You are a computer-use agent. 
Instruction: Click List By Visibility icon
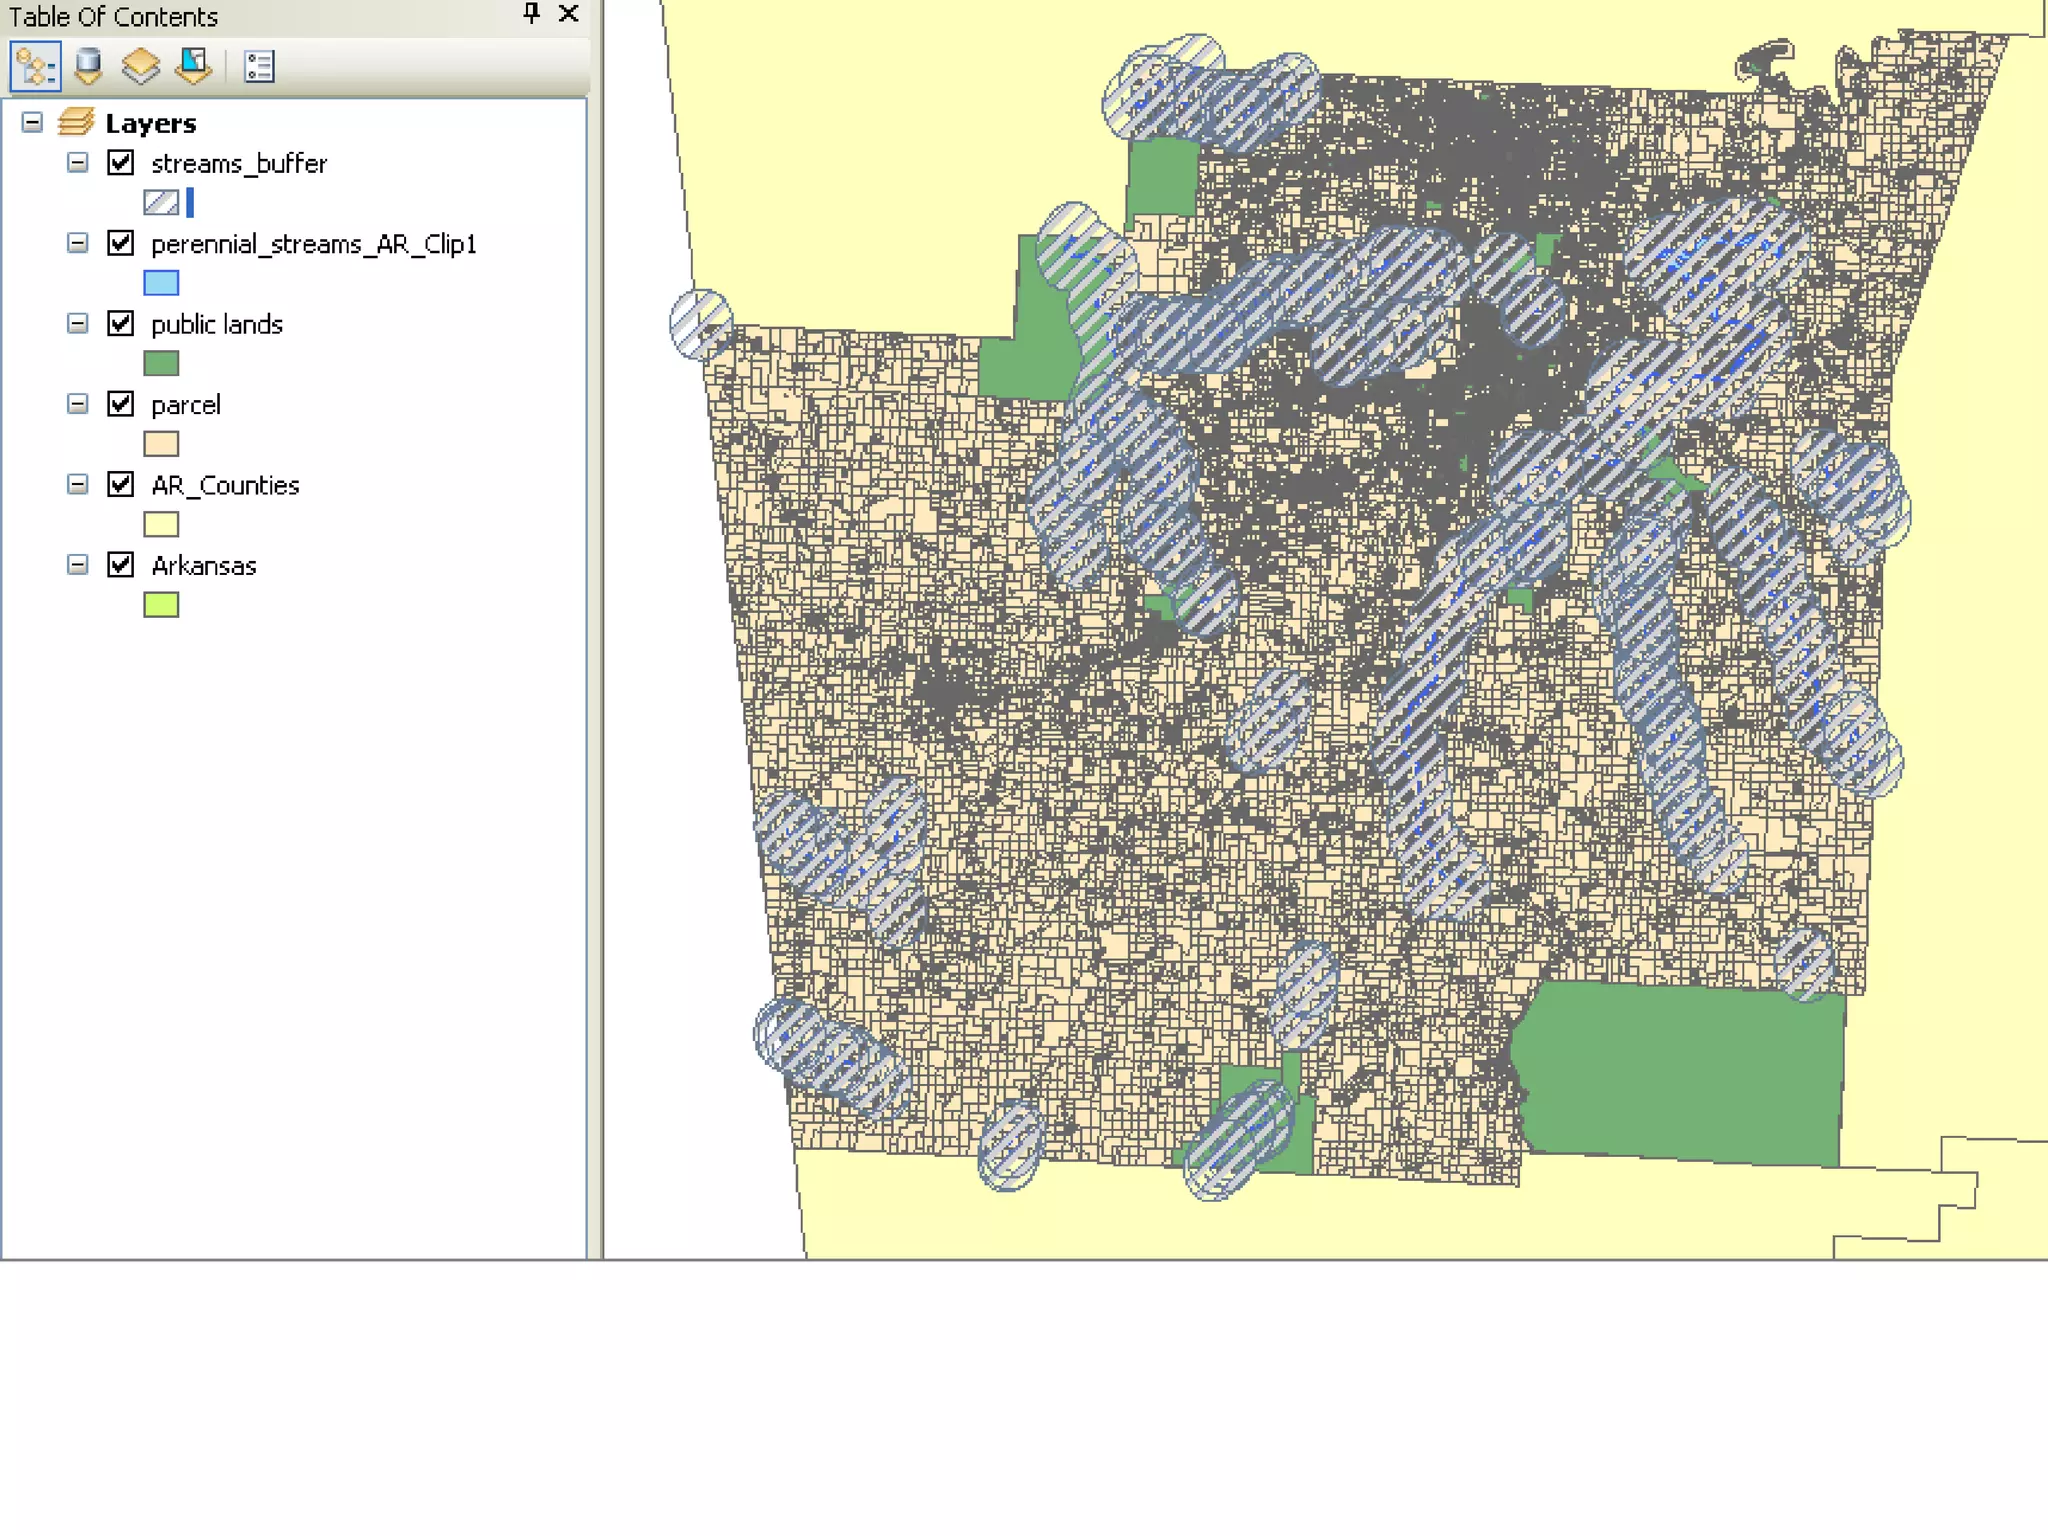(140, 67)
